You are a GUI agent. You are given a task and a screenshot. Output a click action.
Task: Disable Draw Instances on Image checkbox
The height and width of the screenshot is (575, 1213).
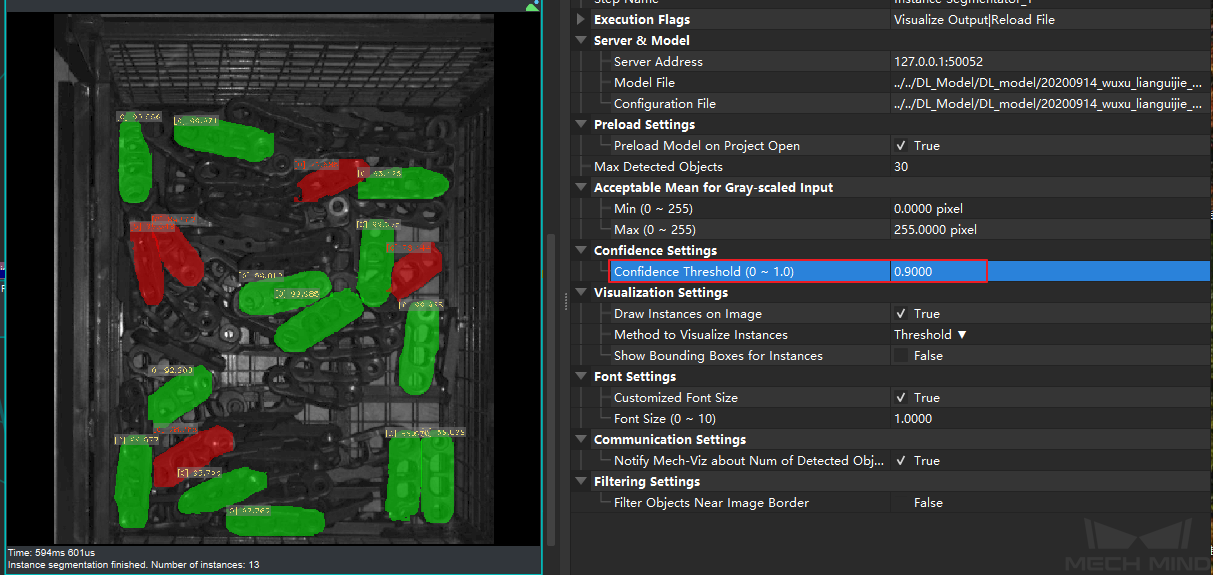pyautogui.click(x=901, y=314)
